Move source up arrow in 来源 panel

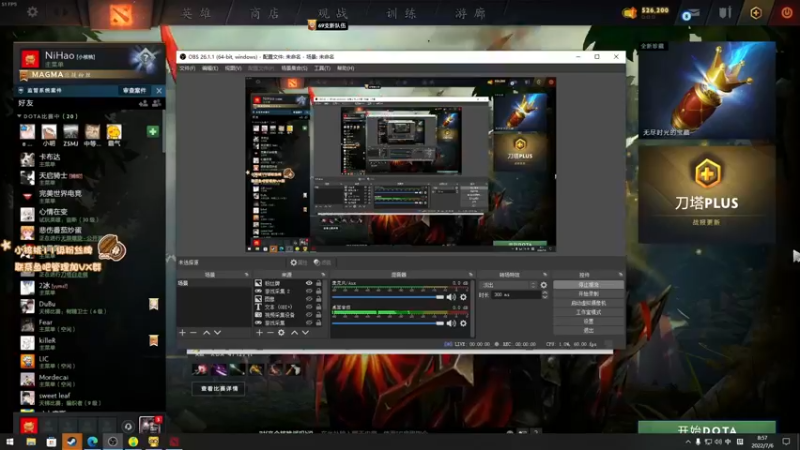(294, 333)
